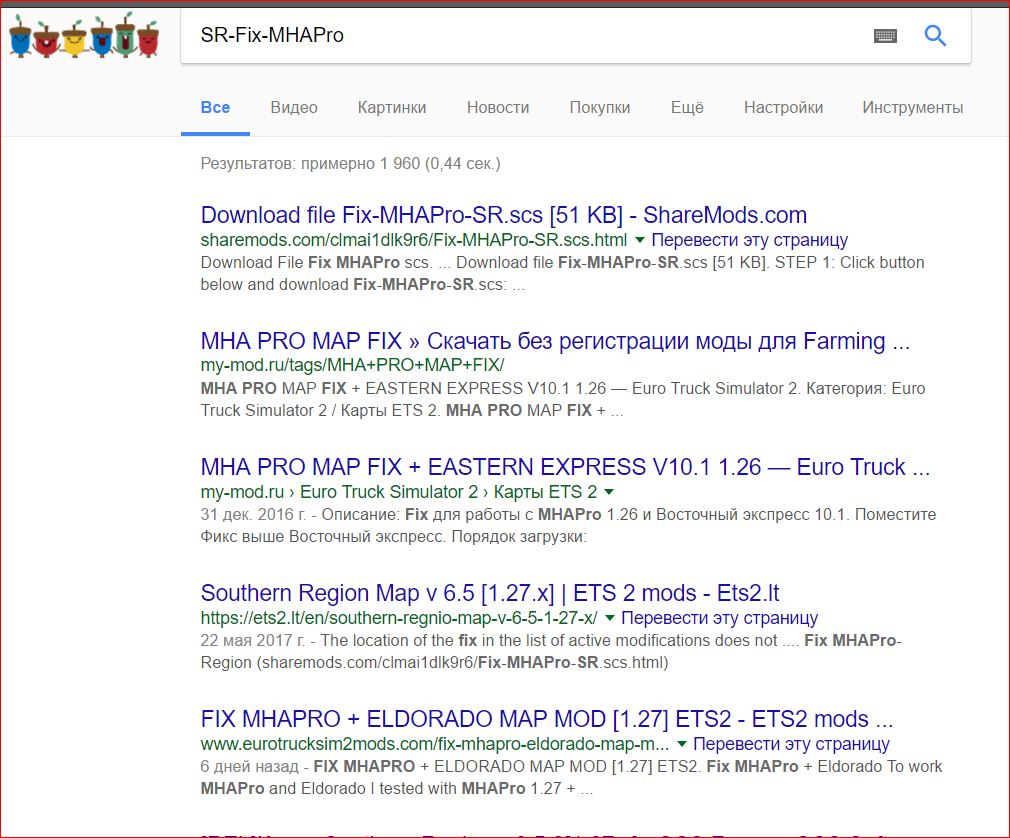Open Download file Fix-MHAPro-SR.scs result
The height and width of the screenshot is (838, 1010).
click(504, 214)
